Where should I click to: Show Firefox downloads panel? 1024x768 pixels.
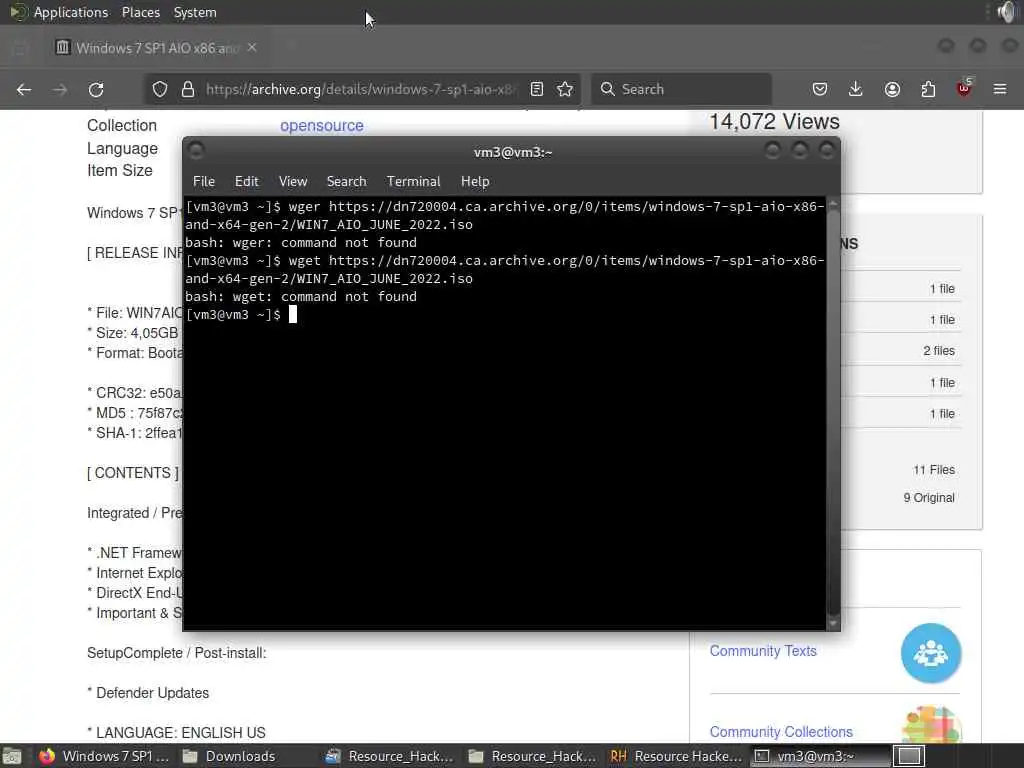[856, 89]
